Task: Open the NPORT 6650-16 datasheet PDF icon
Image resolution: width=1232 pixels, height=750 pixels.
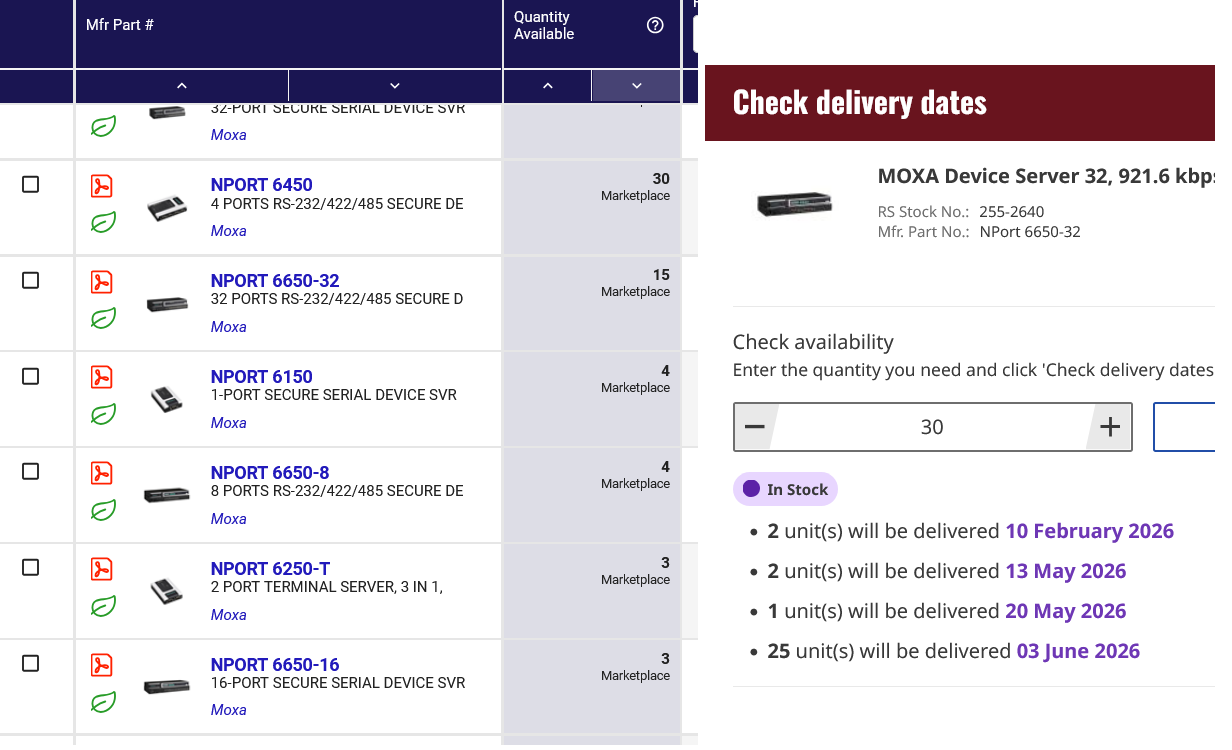Action: [x=102, y=666]
